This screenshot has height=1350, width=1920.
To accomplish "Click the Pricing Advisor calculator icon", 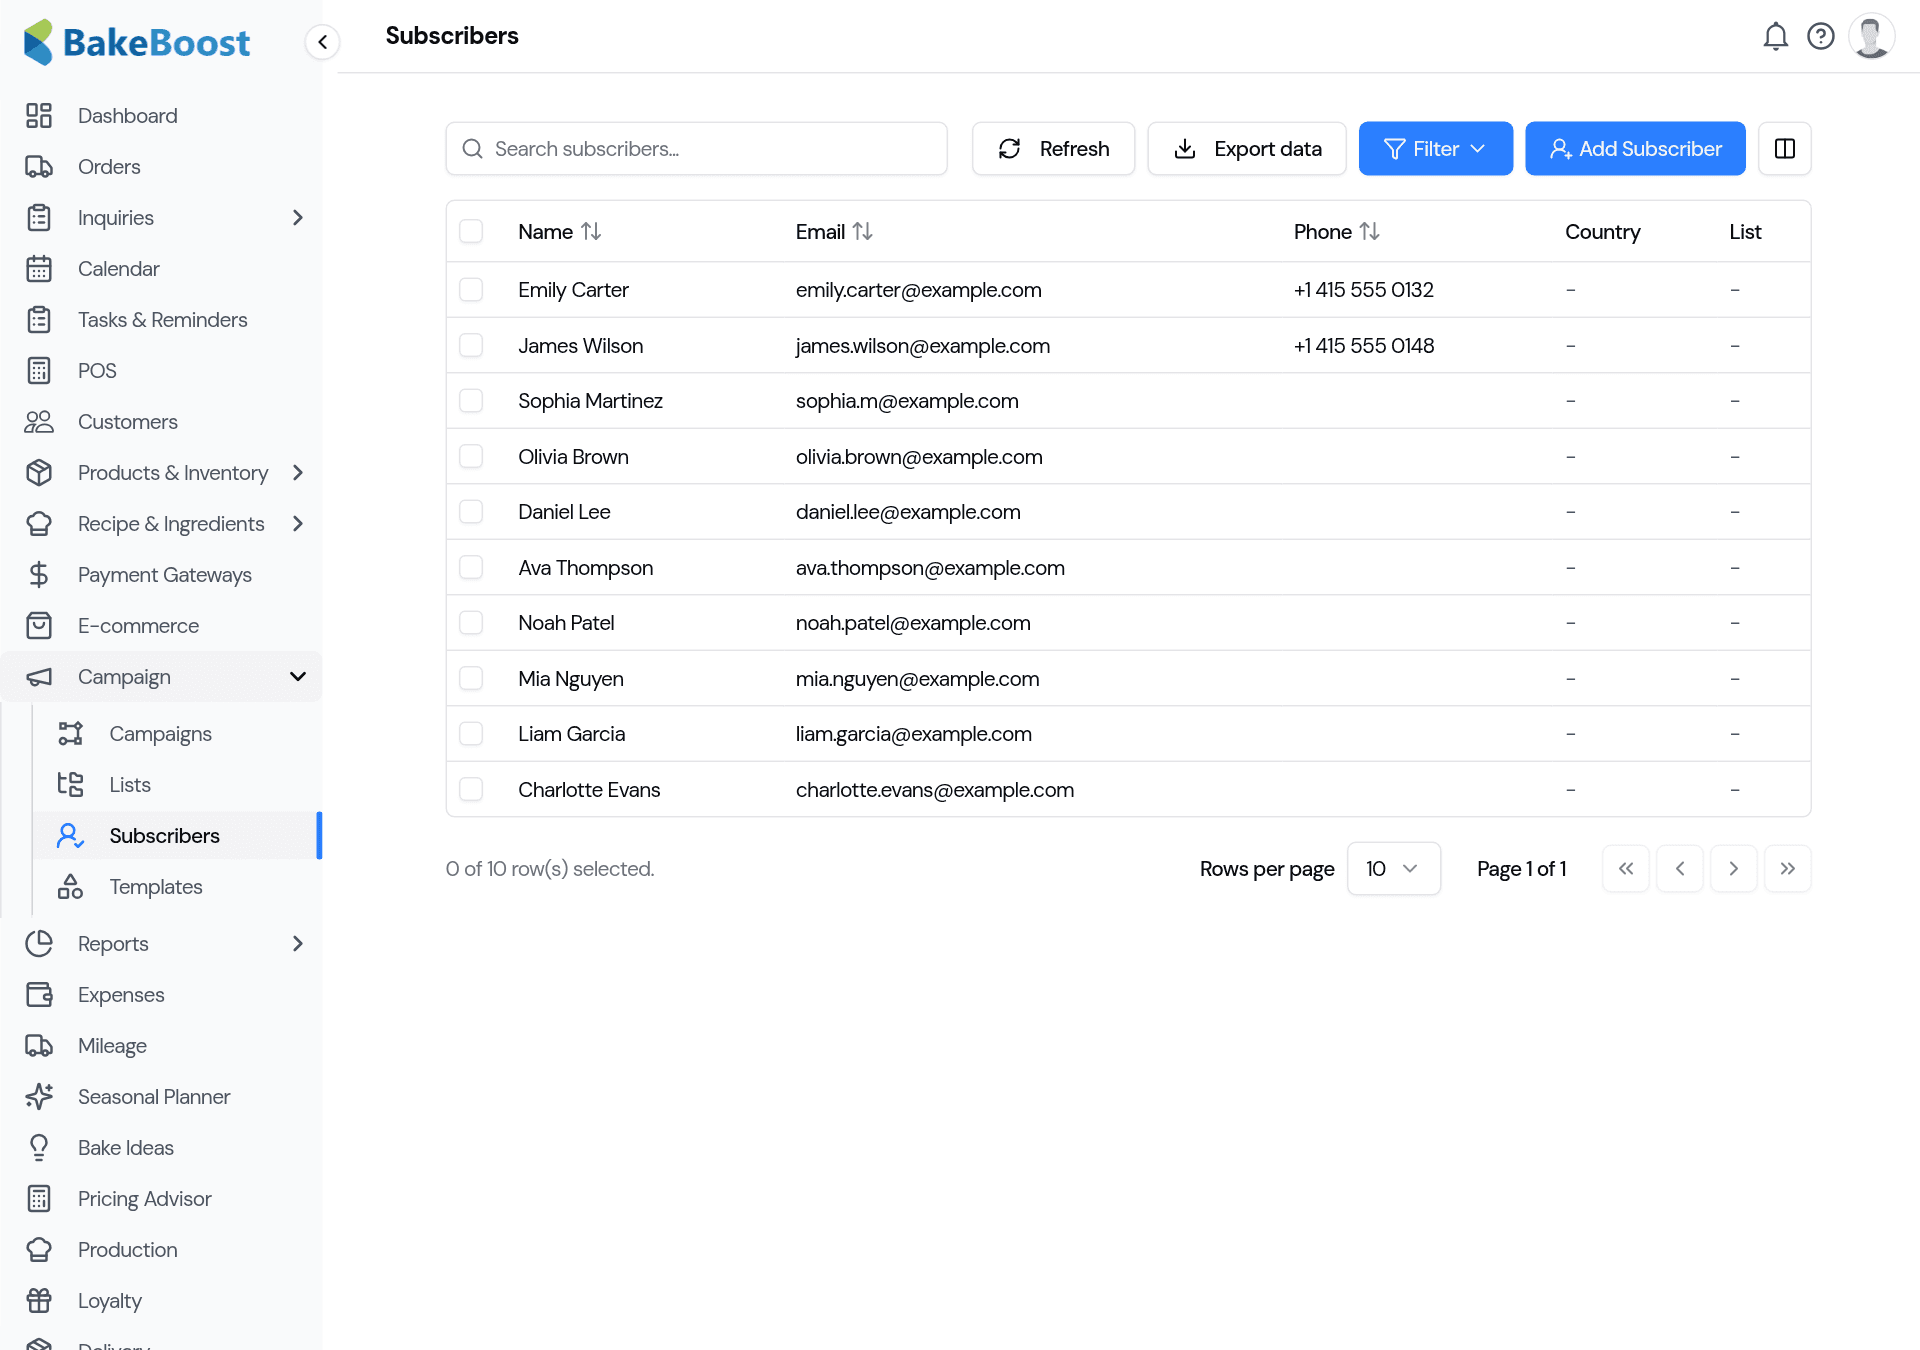I will click(x=39, y=1199).
